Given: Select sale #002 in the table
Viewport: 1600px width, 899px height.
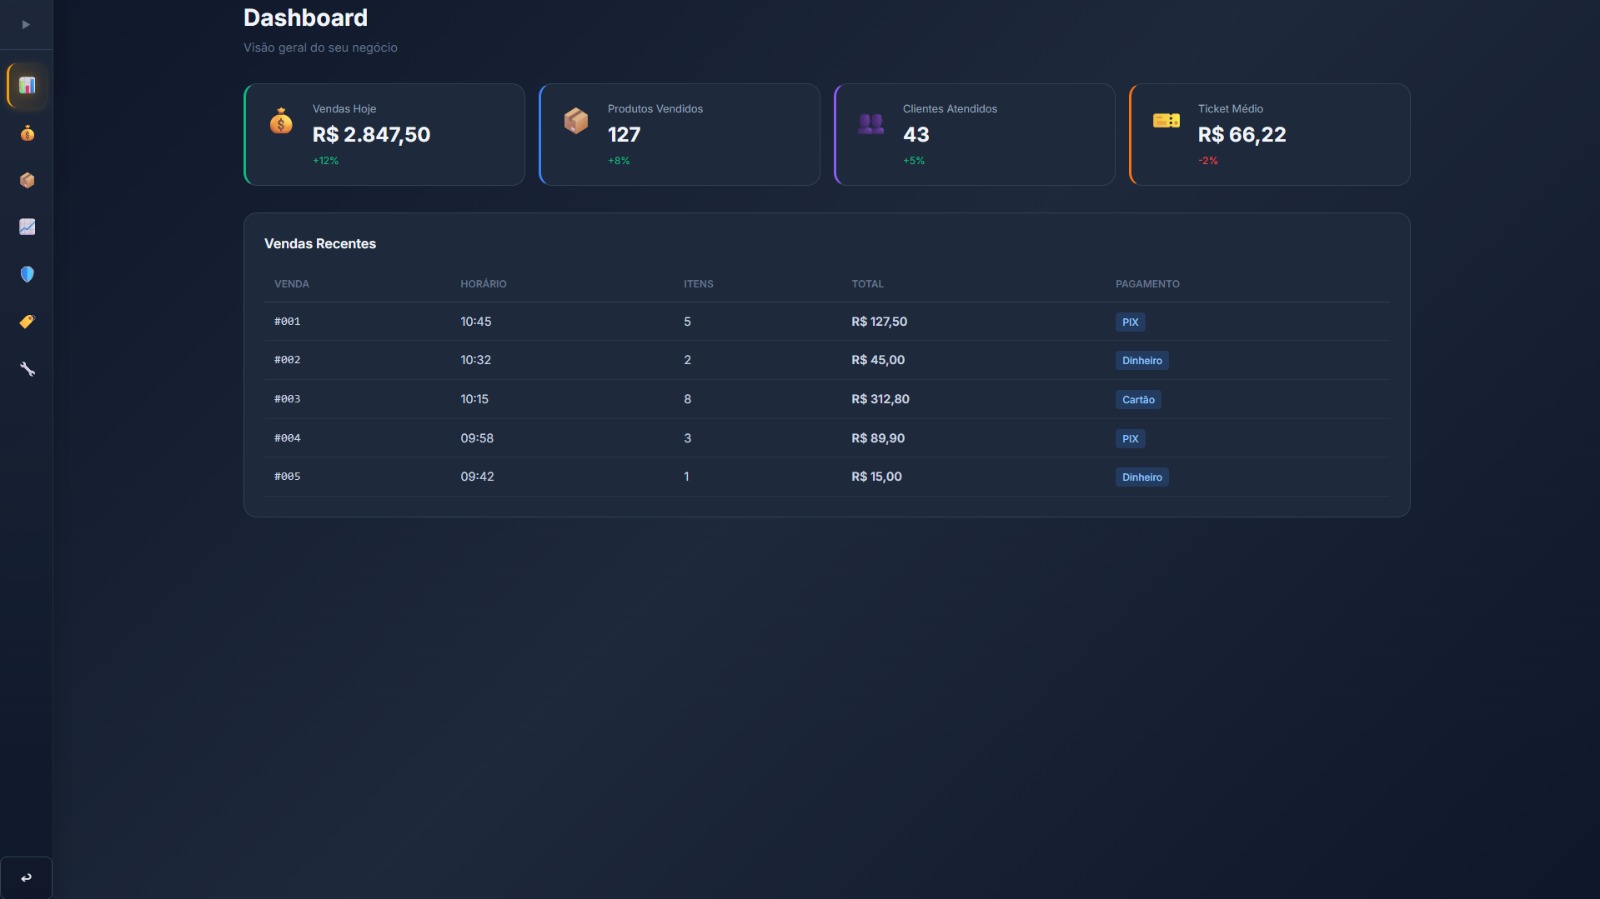Looking at the screenshot, I should 827,360.
